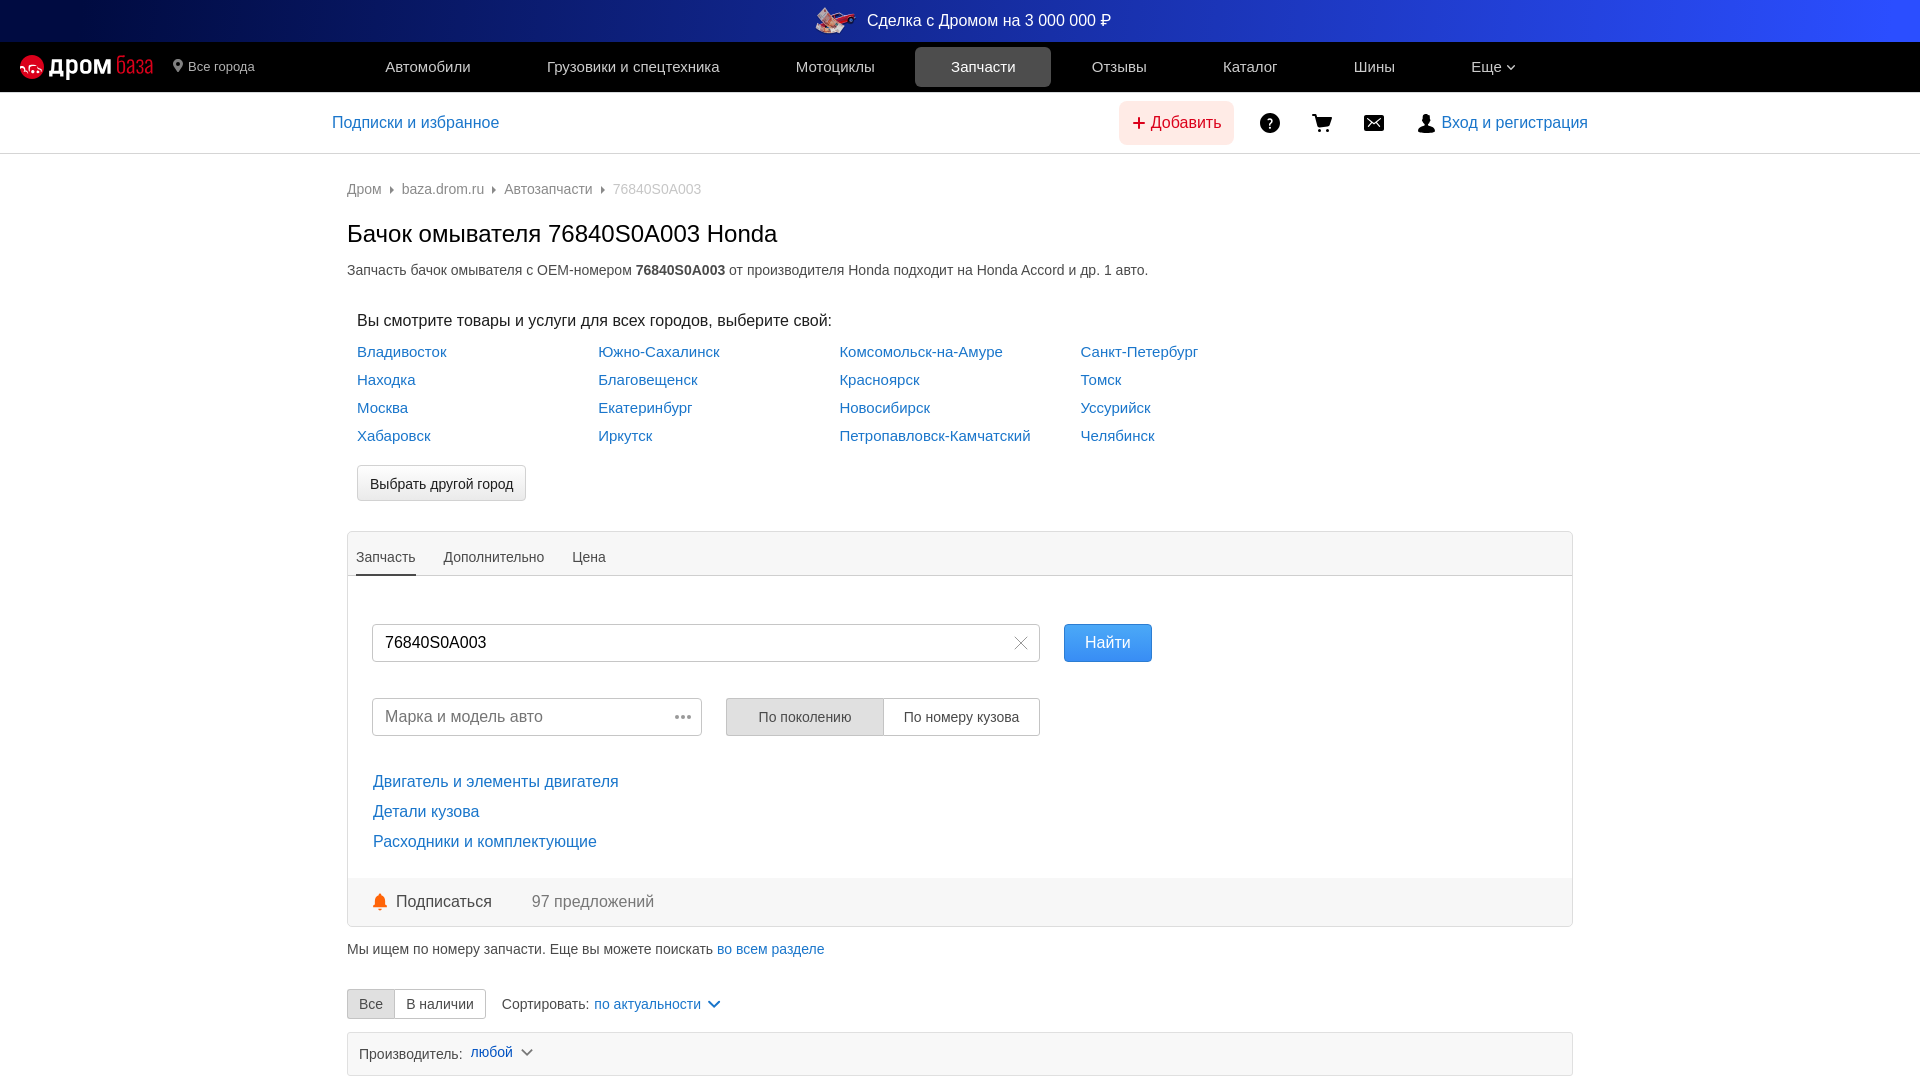
Task: Click the 'Найти' search button
Action: pyautogui.click(x=1108, y=643)
